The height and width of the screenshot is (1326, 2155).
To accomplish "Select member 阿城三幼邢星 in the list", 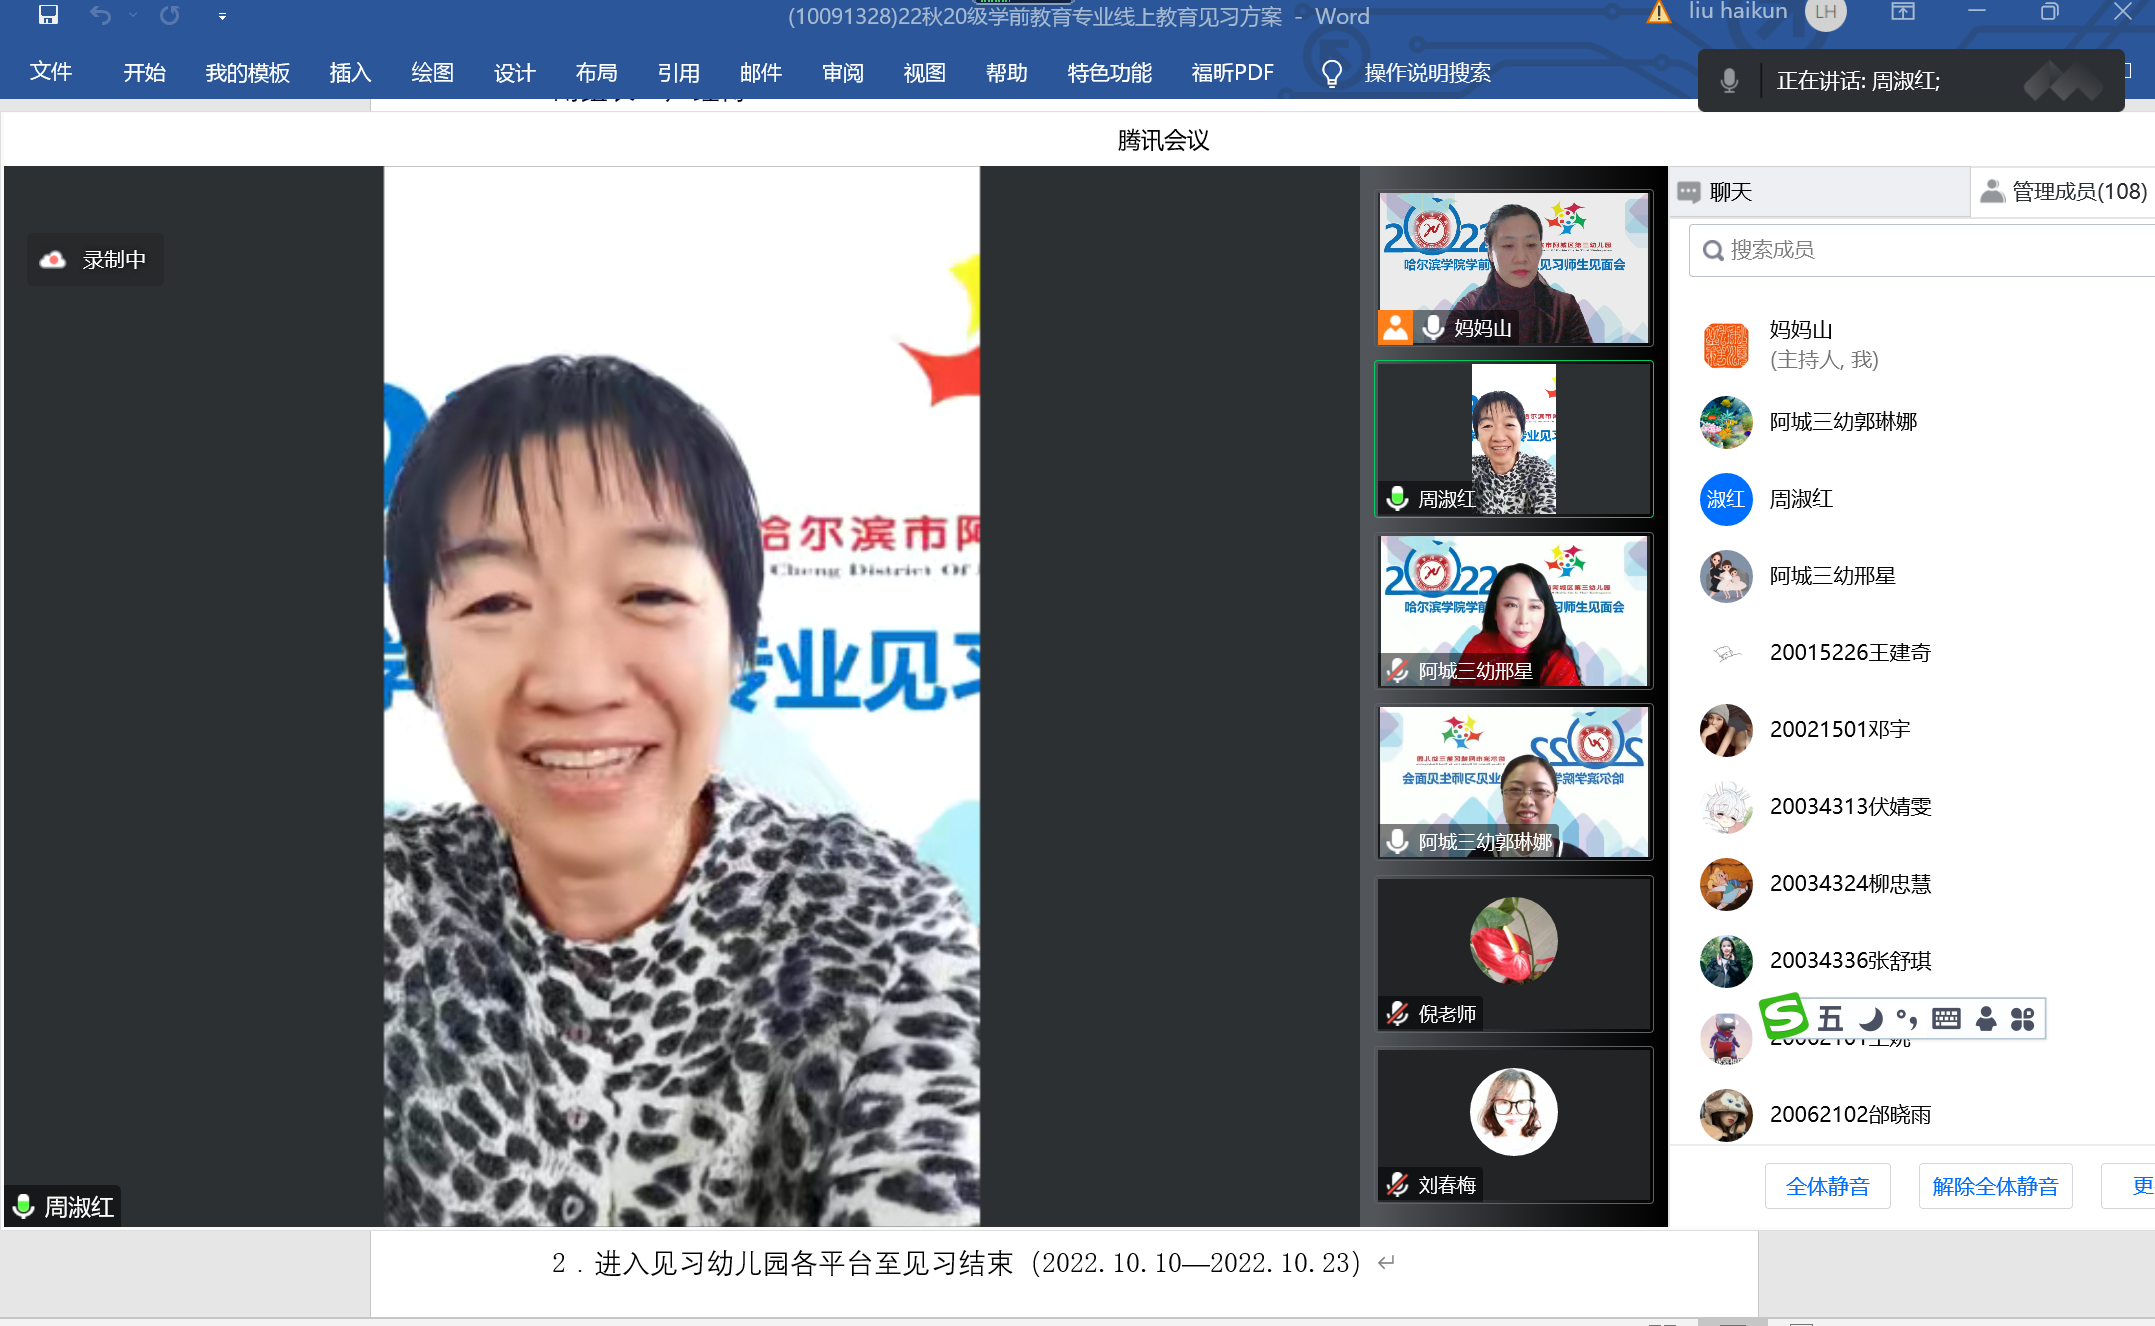I will [1912, 576].
